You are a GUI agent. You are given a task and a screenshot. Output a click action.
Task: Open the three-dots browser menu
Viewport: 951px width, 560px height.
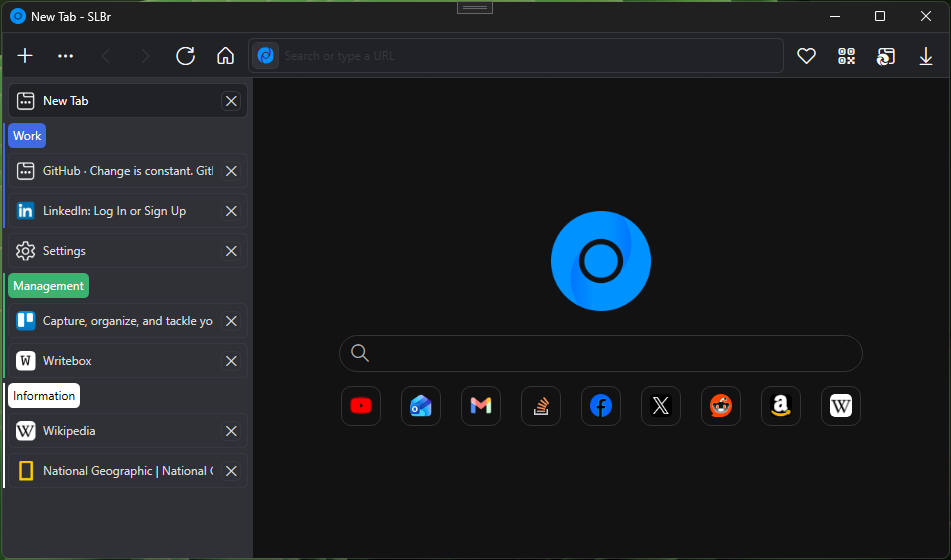point(66,56)
